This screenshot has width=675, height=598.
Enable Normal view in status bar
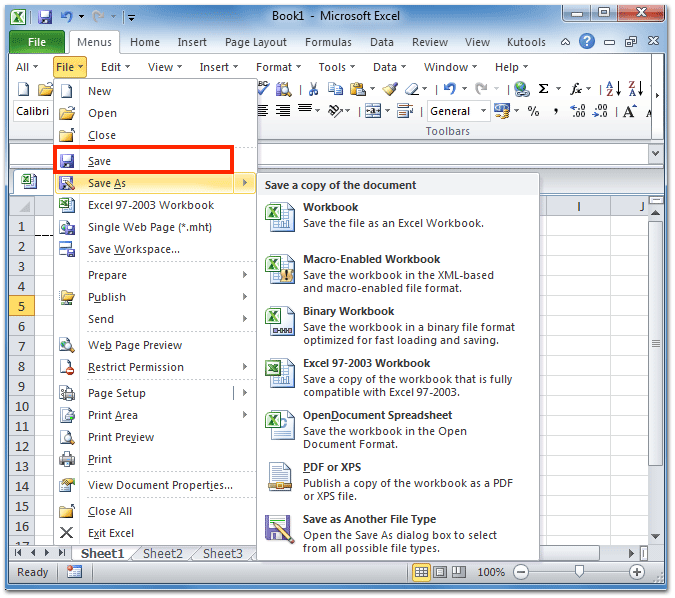[x=422, y=572]
